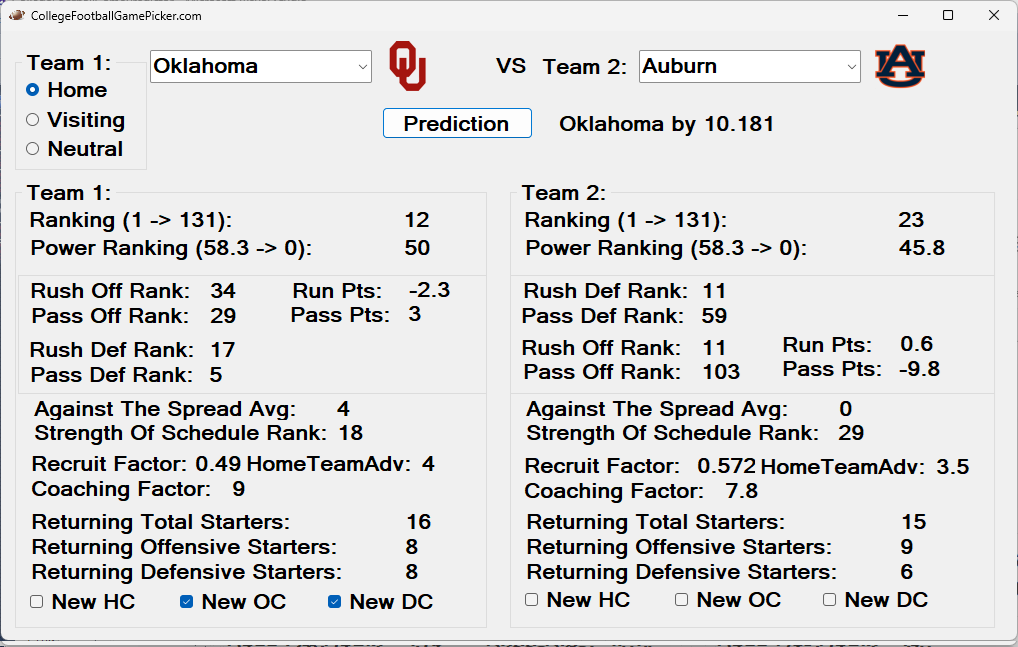Minimize the CollegeFootballGamePicker window
The image size is (1018, 647).
click(x=903, y=15)
